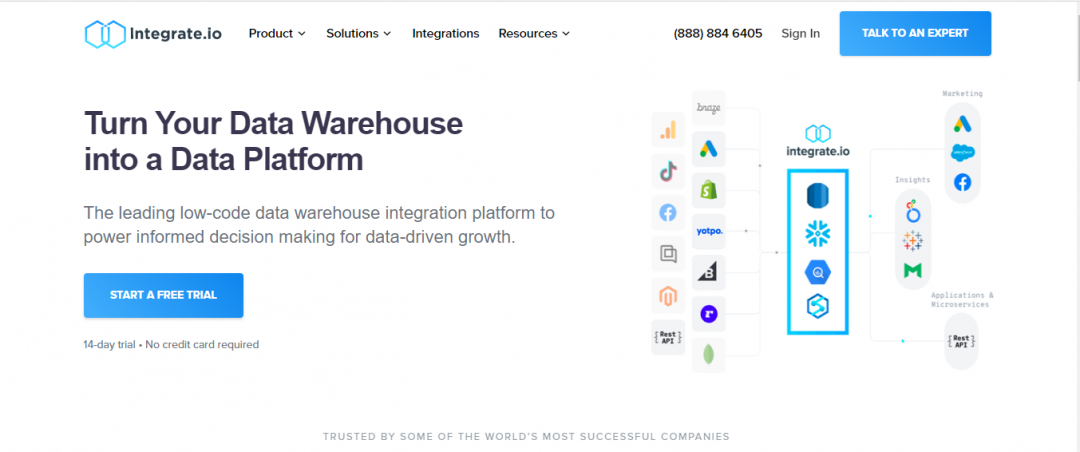Select the Google BigQuery hexagon icon

pos(818,270)
